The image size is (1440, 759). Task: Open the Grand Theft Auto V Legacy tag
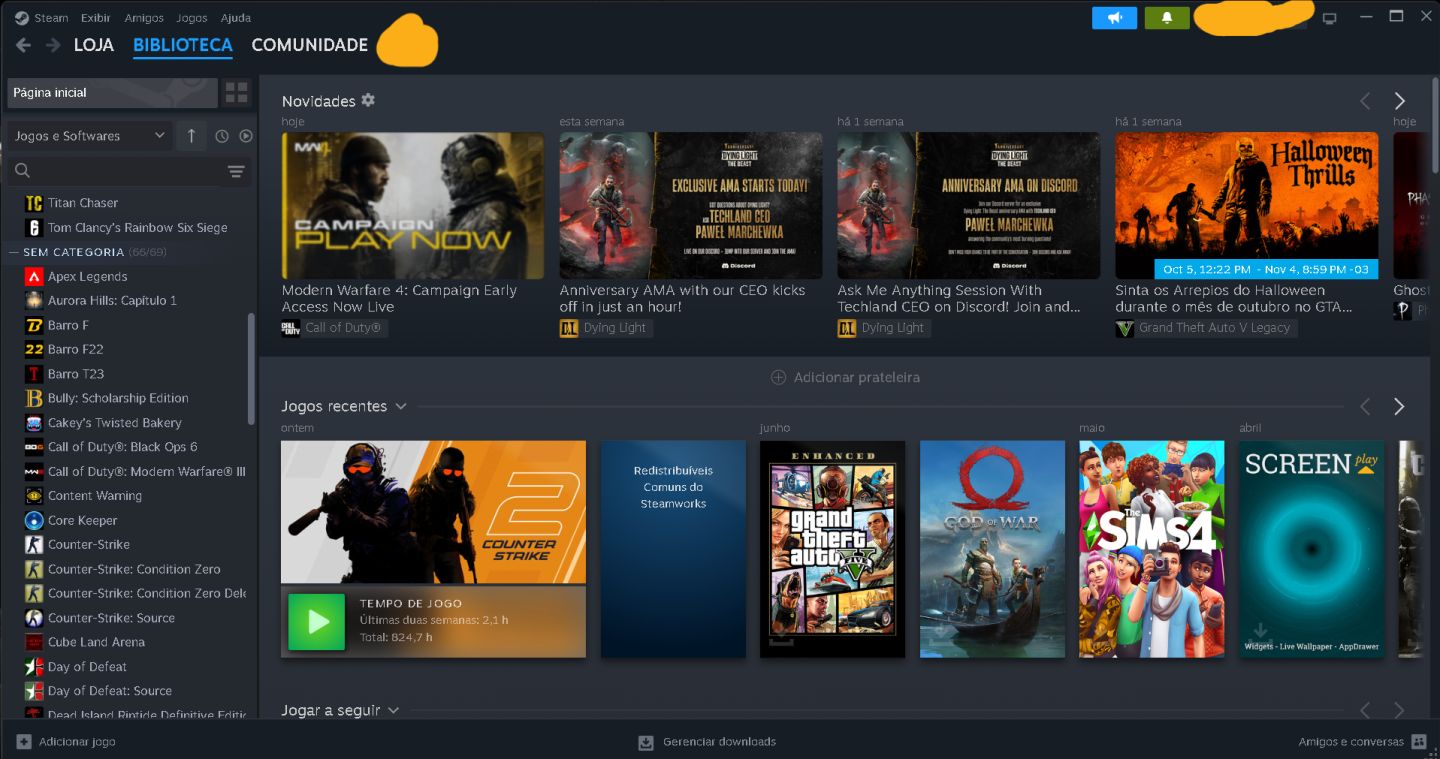[x=1206, y=328]
